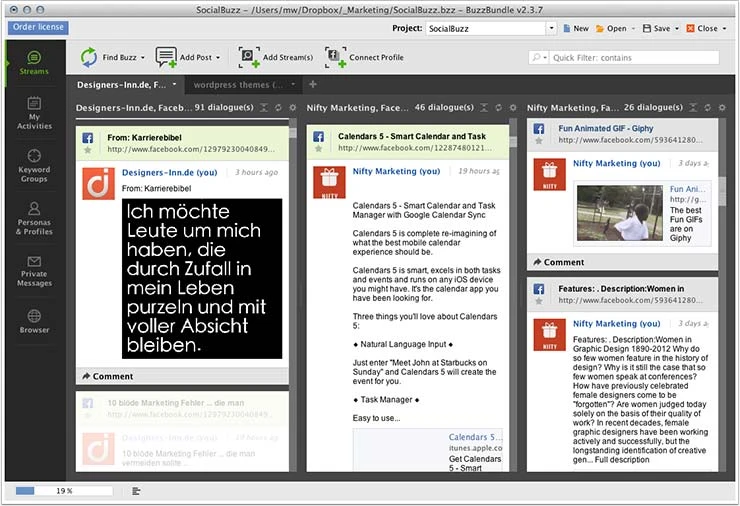Click Facebook icon on Fun Animated GIF post
Viewport: 740px width, 506px height.
coord(539,128)
